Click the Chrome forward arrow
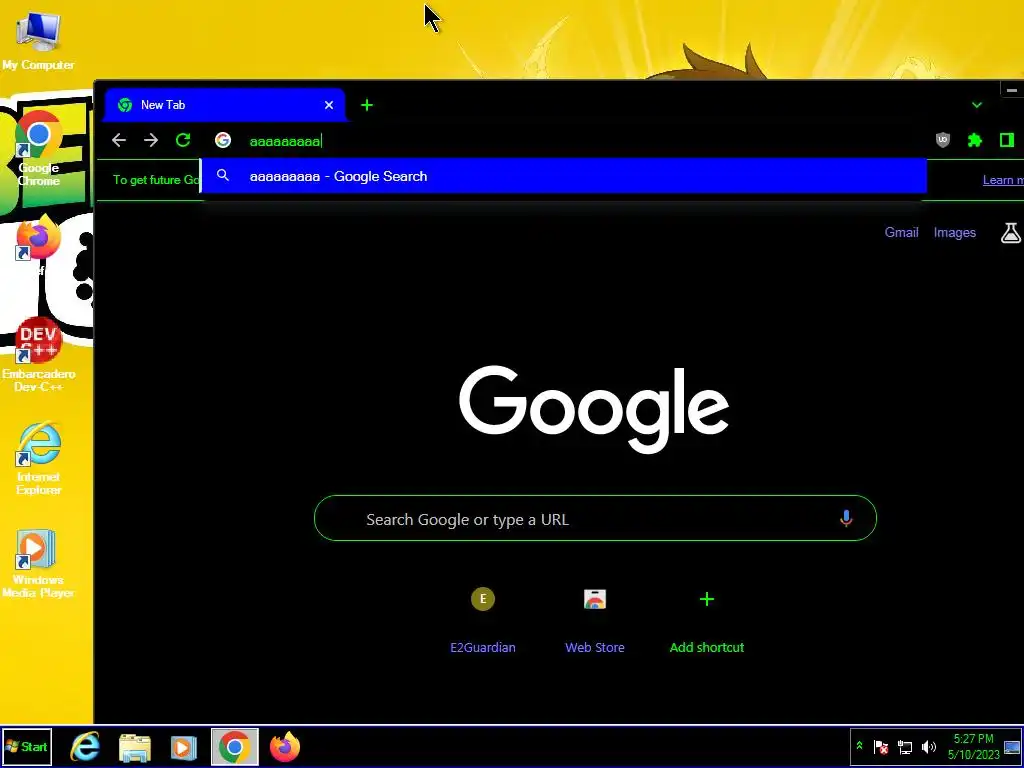 pyautogui.click(x=151, y=140)
